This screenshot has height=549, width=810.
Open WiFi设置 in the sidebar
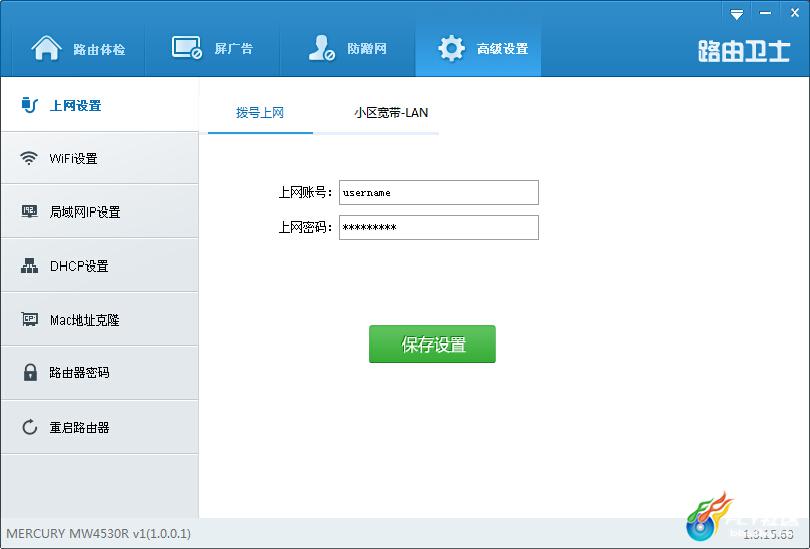(x=100, y=158)
